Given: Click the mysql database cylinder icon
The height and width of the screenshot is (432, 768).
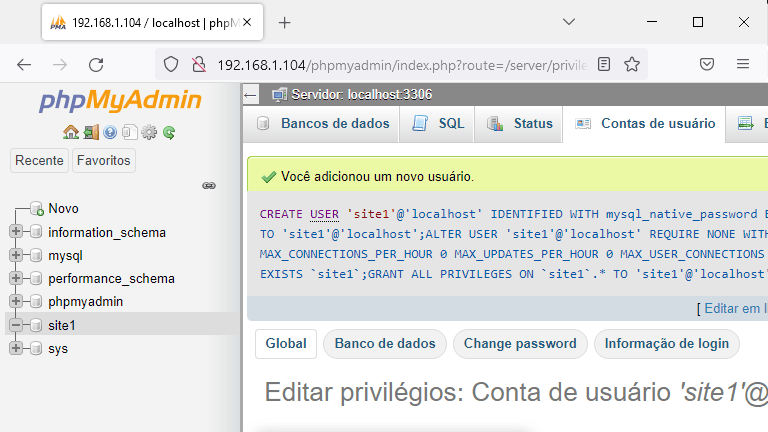Looking at the screenshot, I should coord(36,255).
